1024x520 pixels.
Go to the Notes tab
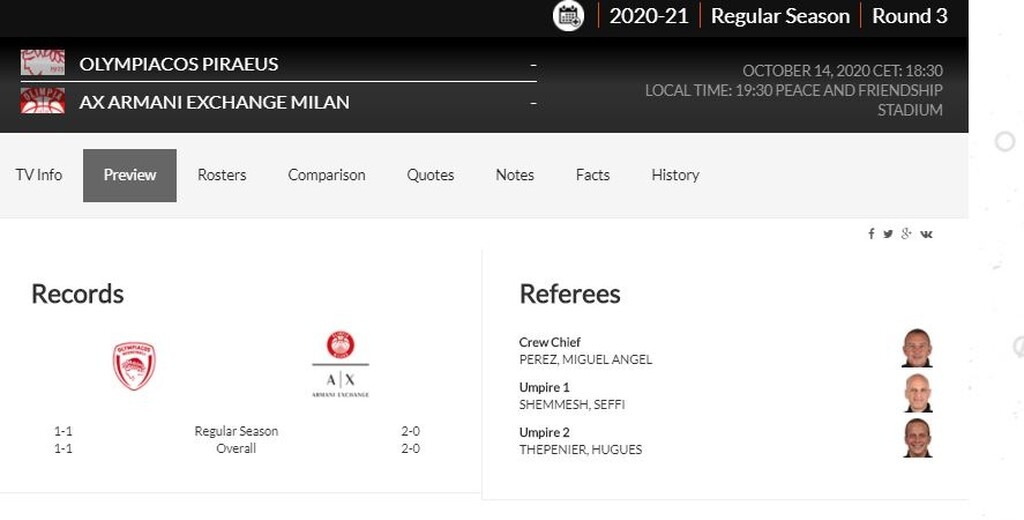(x=515, y=175)
